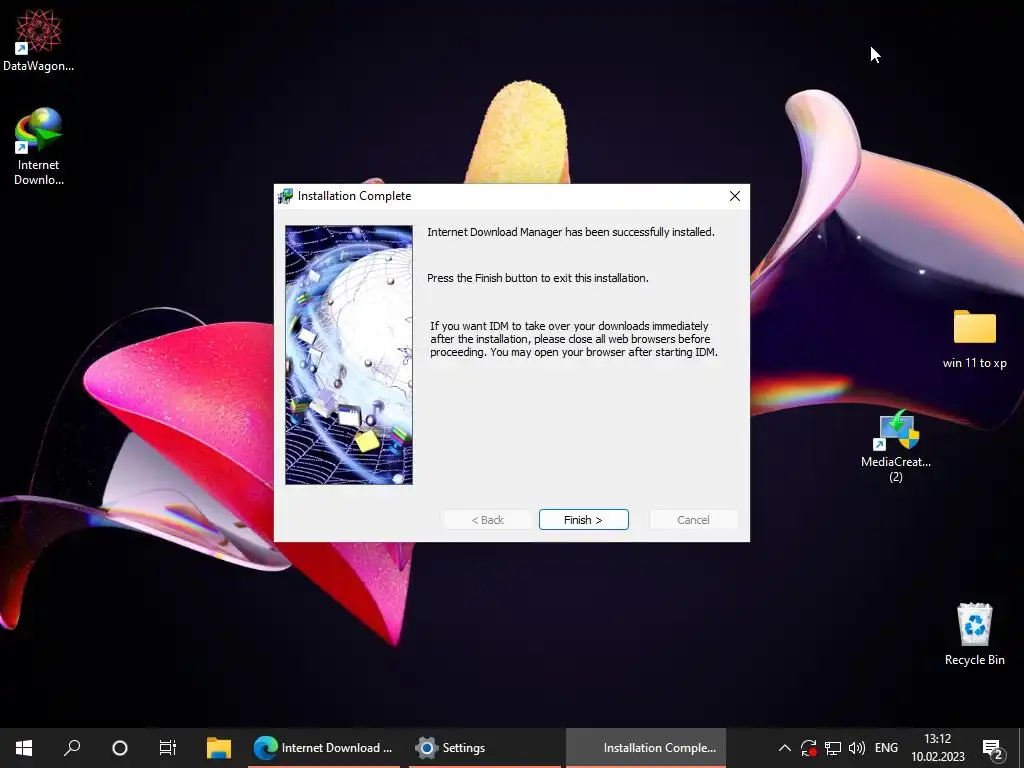Open volume speaker tray icon
1024x768 pixels.
(856, 748)
